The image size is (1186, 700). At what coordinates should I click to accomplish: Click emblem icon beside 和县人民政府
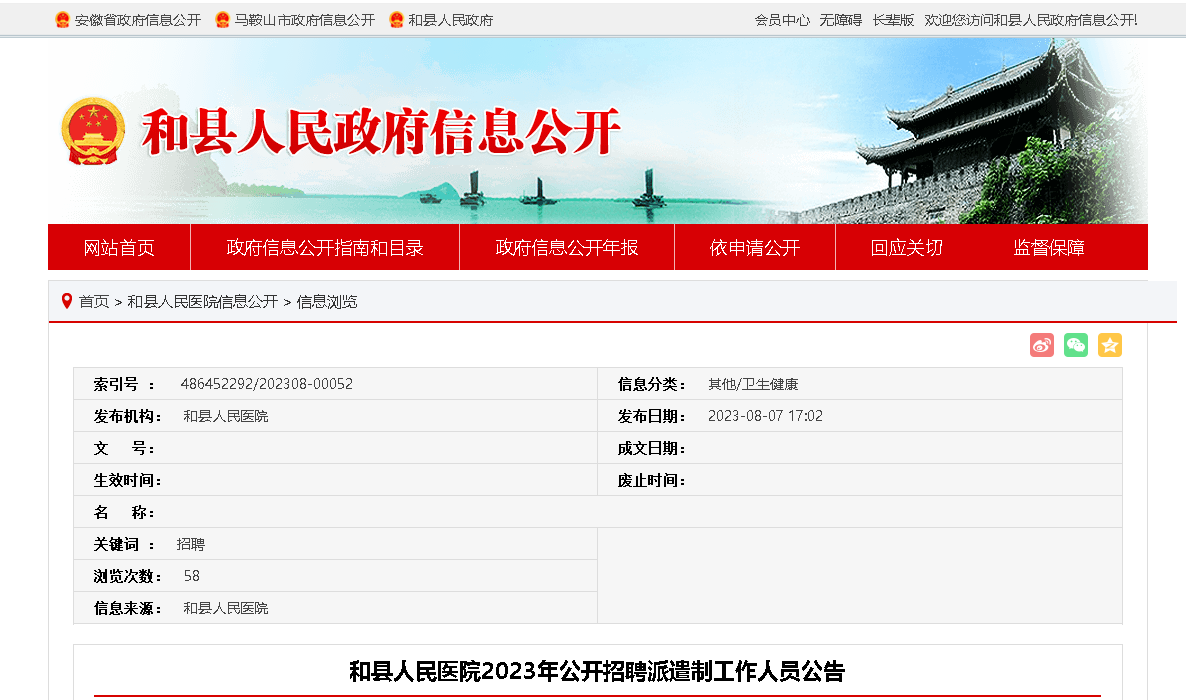pyautogui.click(x=396, y=20)
